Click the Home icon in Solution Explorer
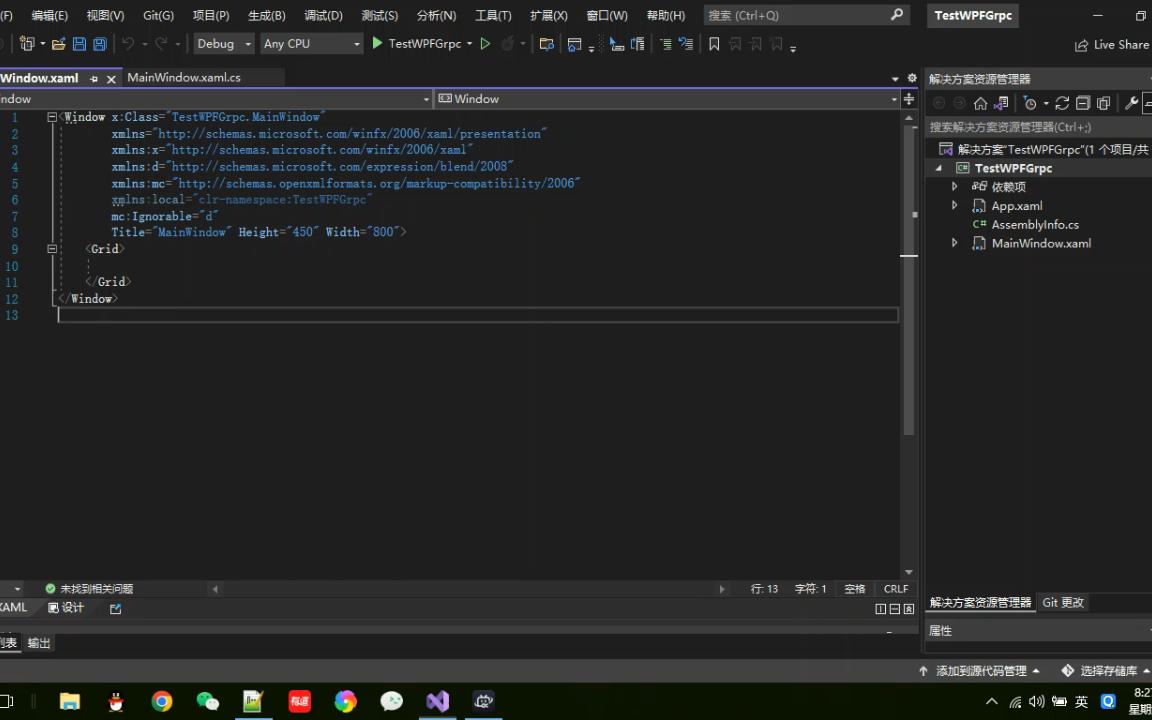This screenshot has height=720, width=1152. [981, 104]
